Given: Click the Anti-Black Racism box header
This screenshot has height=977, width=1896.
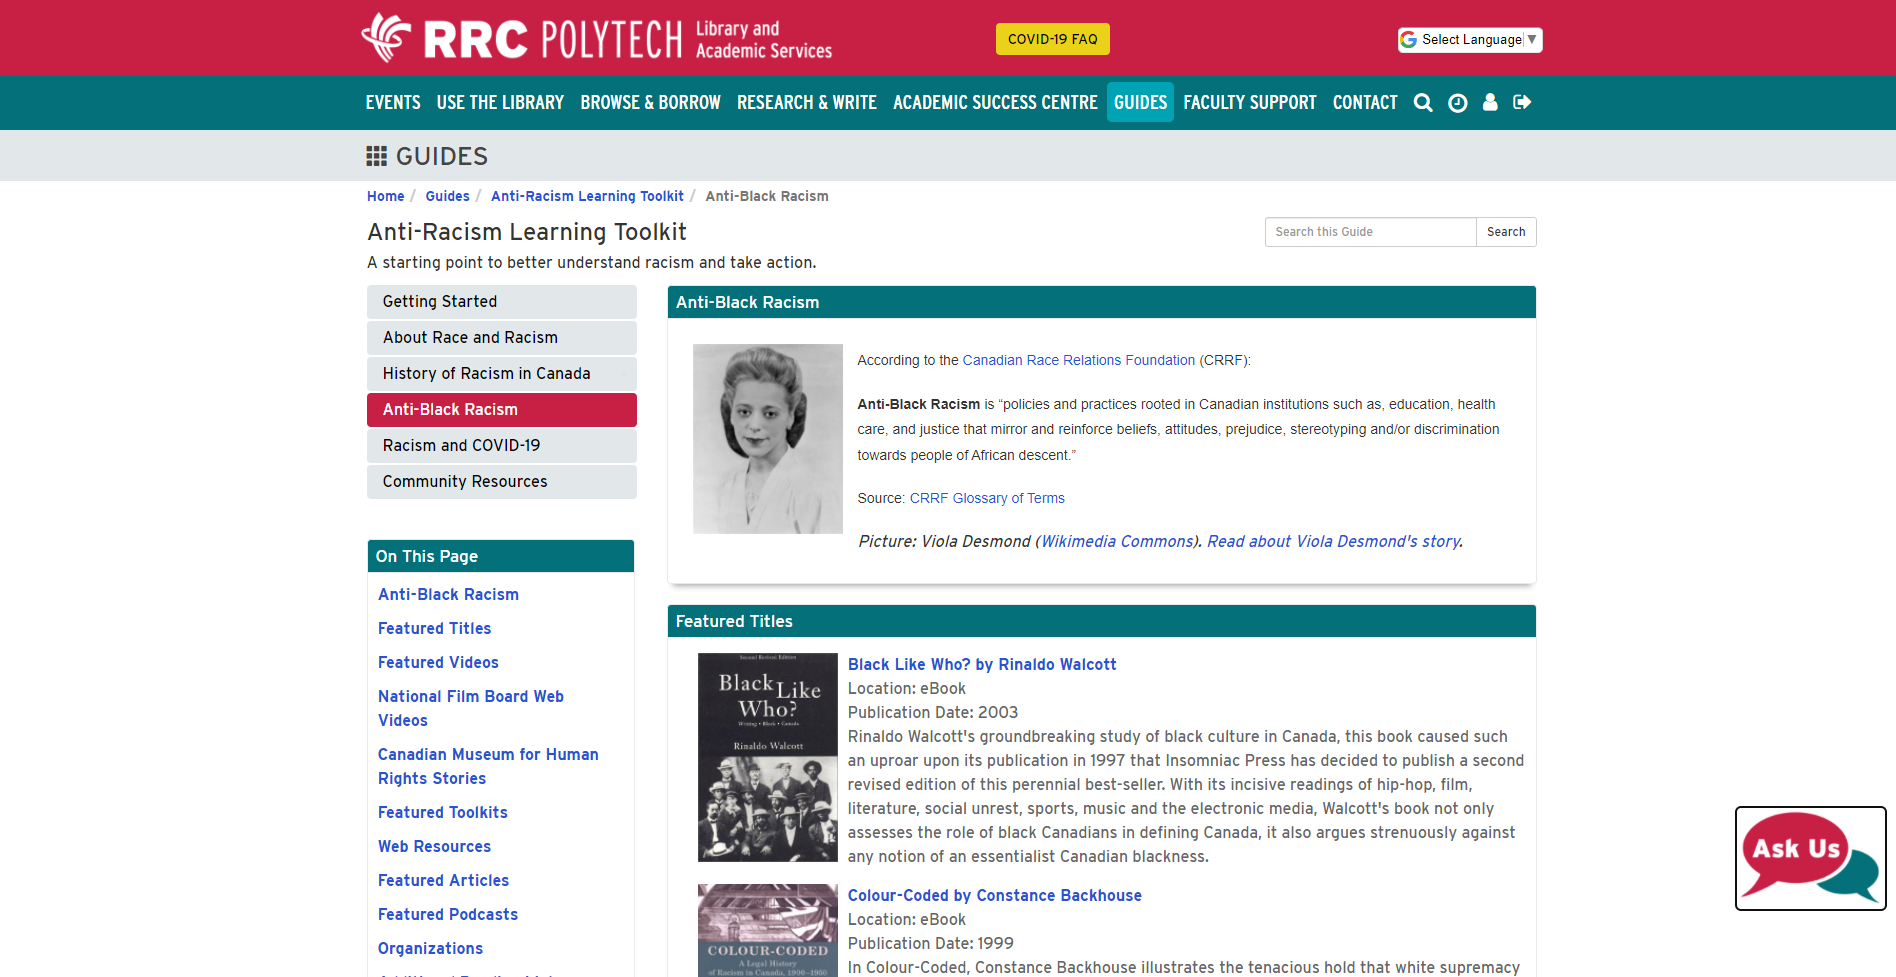Looking at the screenshot, I should 1102,302.
